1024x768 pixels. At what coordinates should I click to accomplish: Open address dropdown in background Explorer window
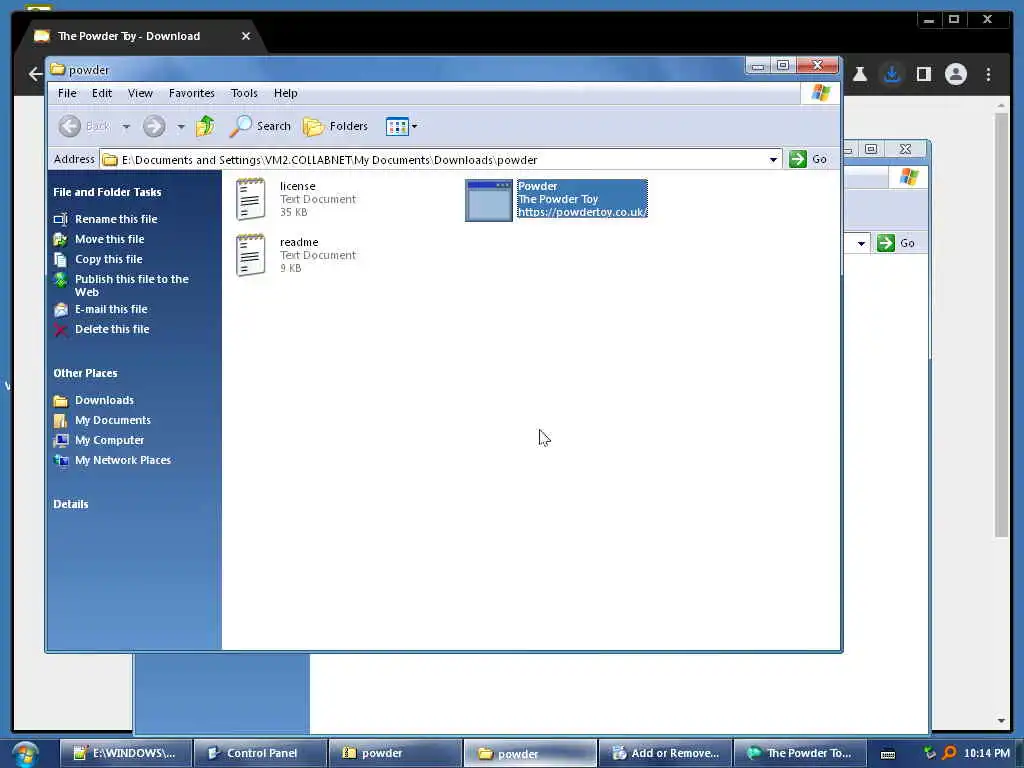pos(861,243)
